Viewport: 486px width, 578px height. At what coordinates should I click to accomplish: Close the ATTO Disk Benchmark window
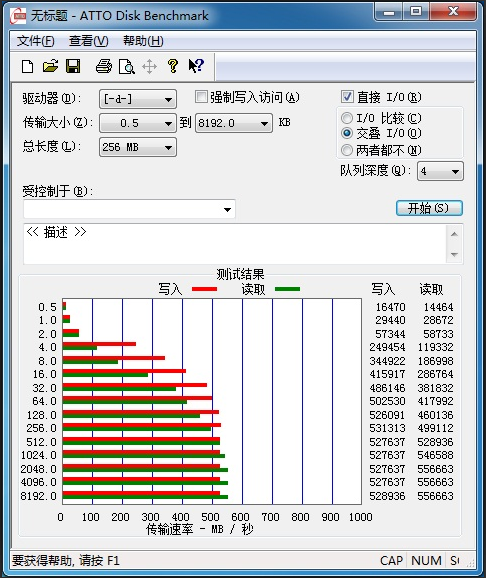pos(453,12)
